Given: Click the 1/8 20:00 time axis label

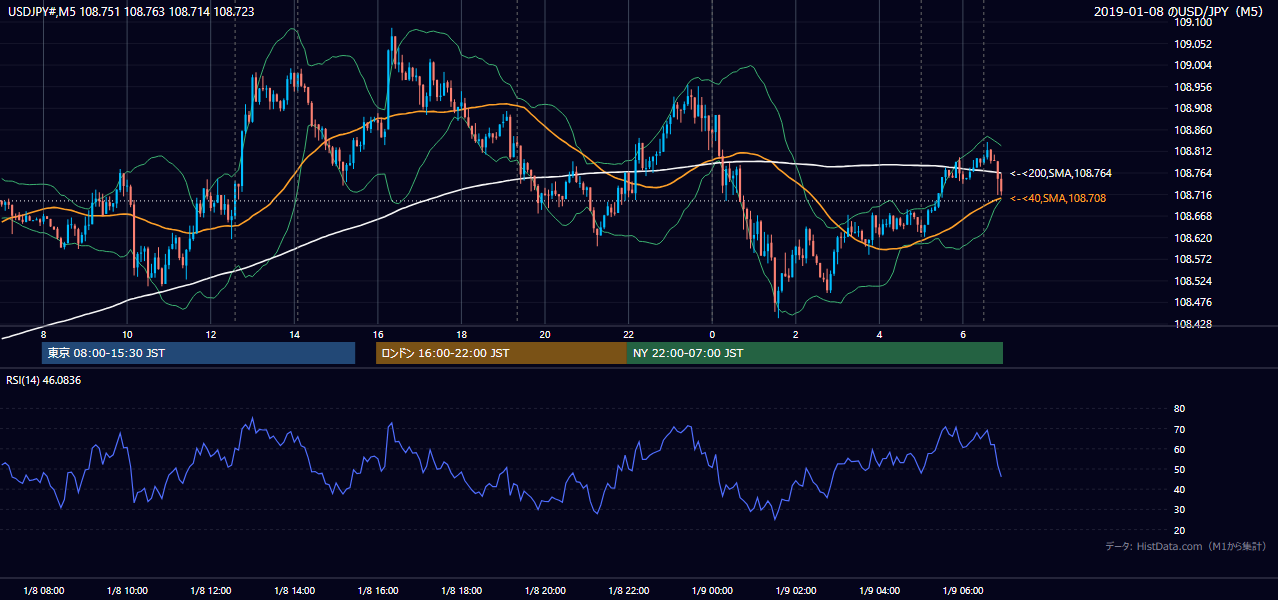Looking at the screenshot, I should tap(545, 590).
